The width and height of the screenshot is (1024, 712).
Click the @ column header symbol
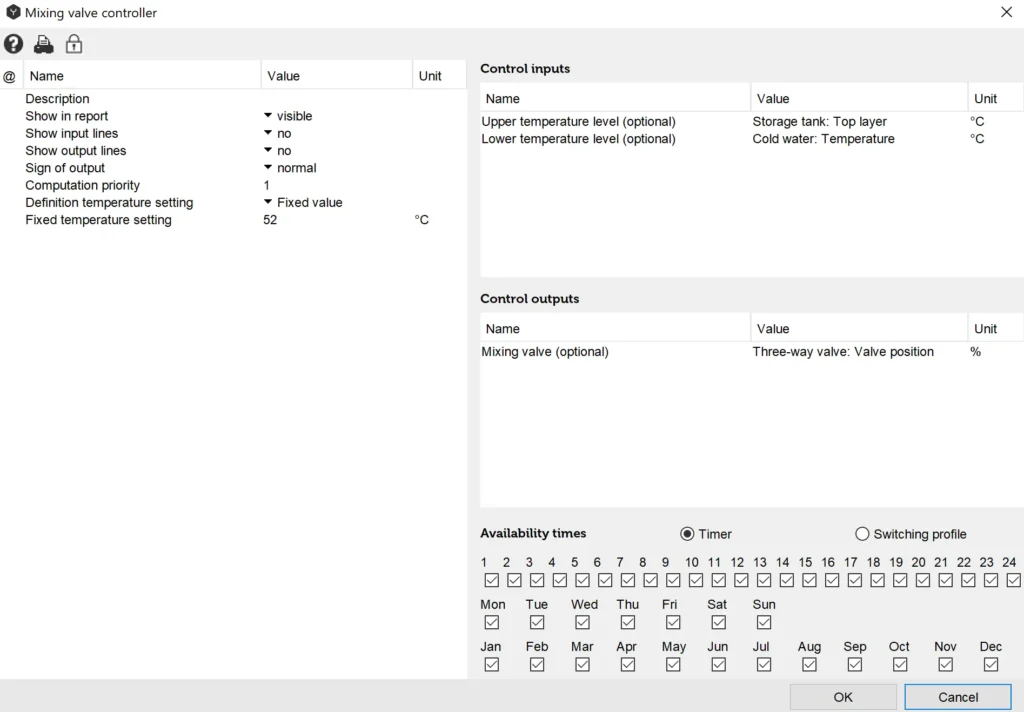pyautogui.click(x=10, y=76)
